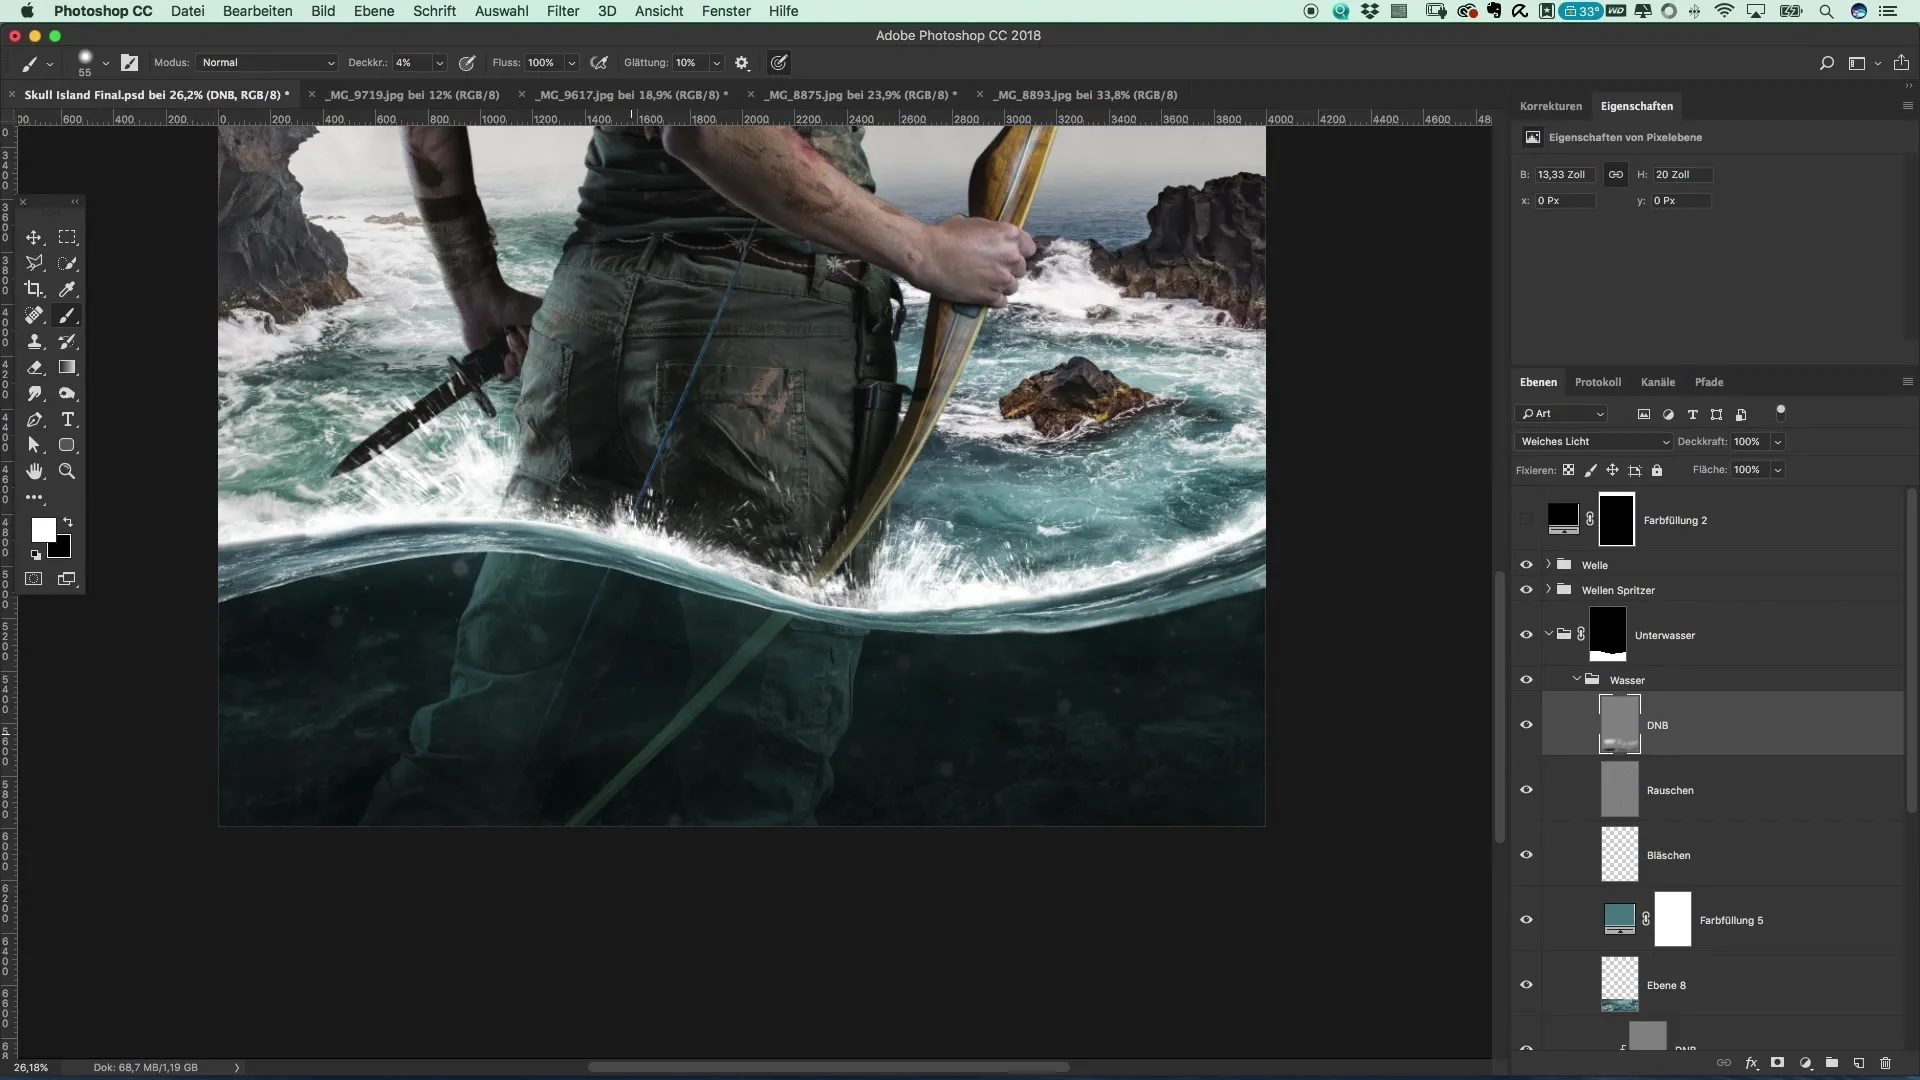Open Fläche fill dropdown arrow
The height and width of the screenshot is (1080, 1920).
[x=1778, y=470]
